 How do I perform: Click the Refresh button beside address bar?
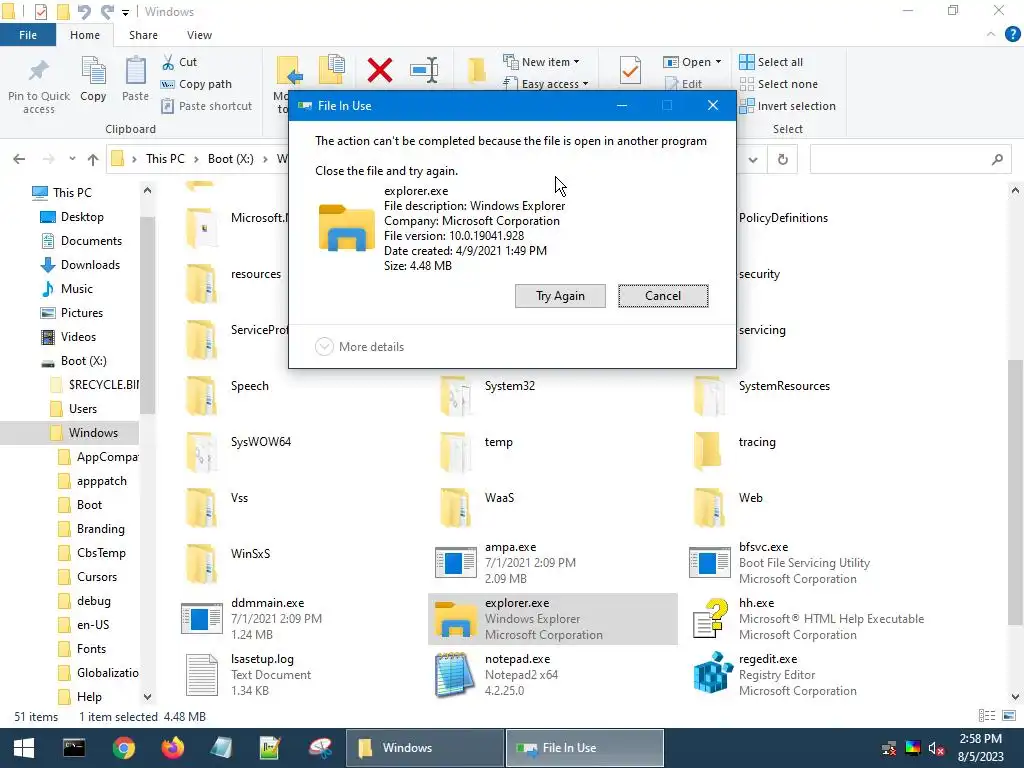[x=782, y=159]
